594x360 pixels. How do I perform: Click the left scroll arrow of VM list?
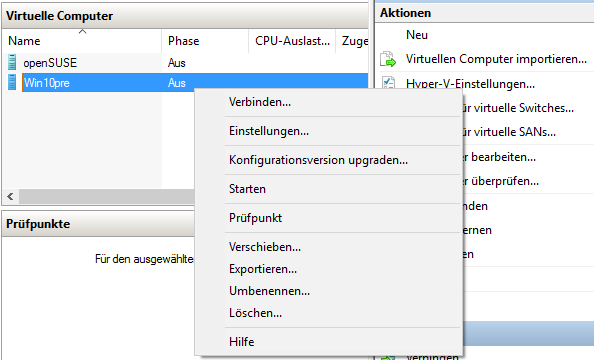click(x=11, y=196)
